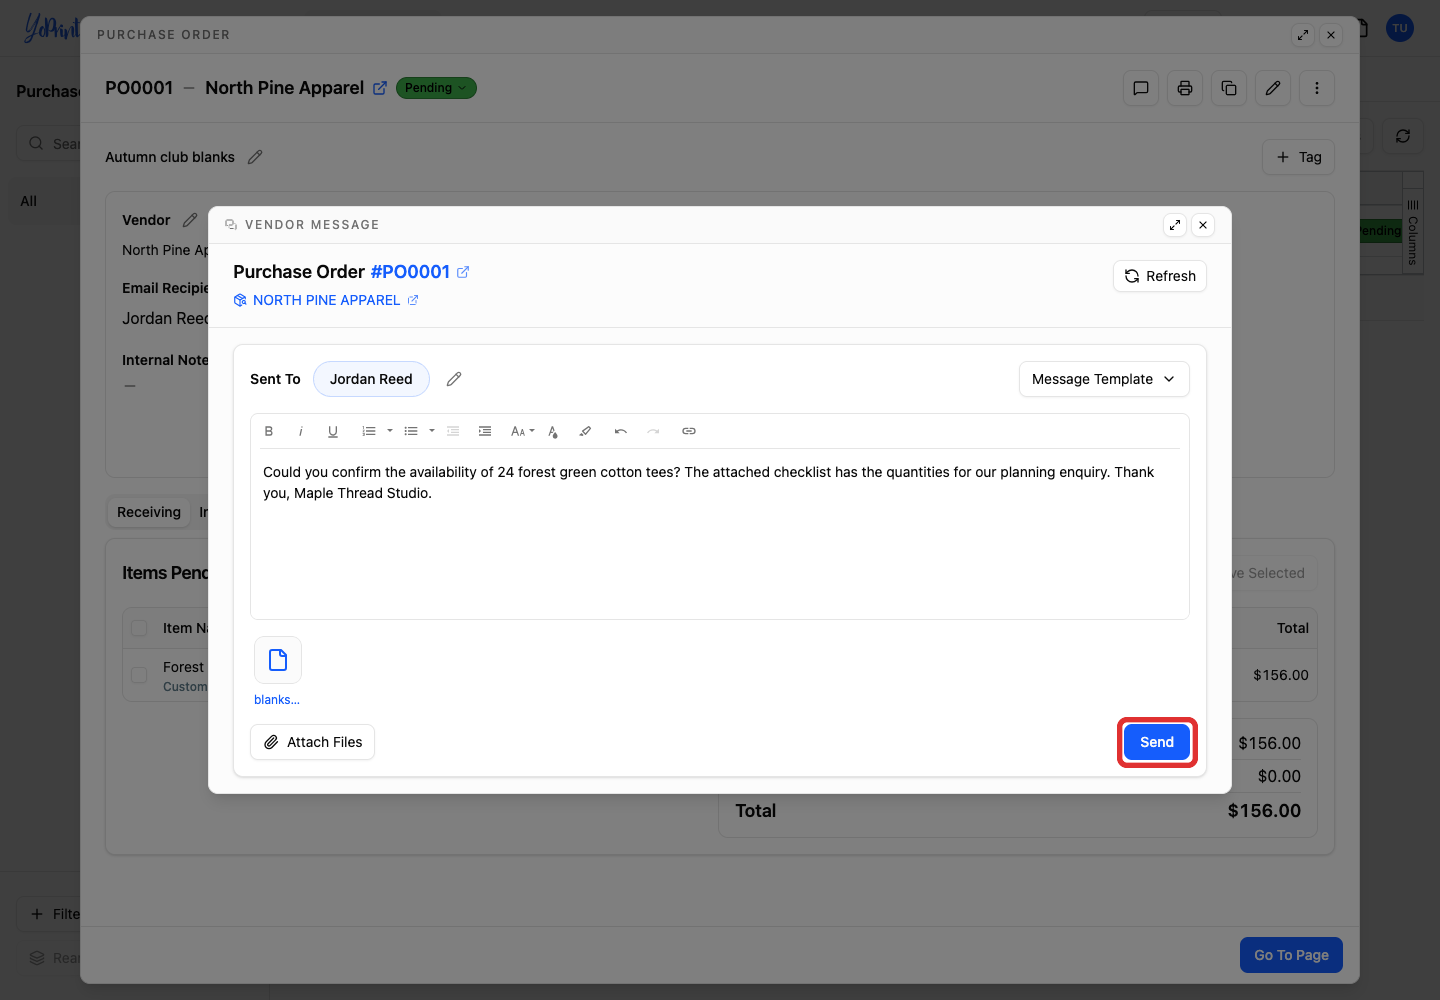Toggle bold formatting in message editor

[269, 431]
